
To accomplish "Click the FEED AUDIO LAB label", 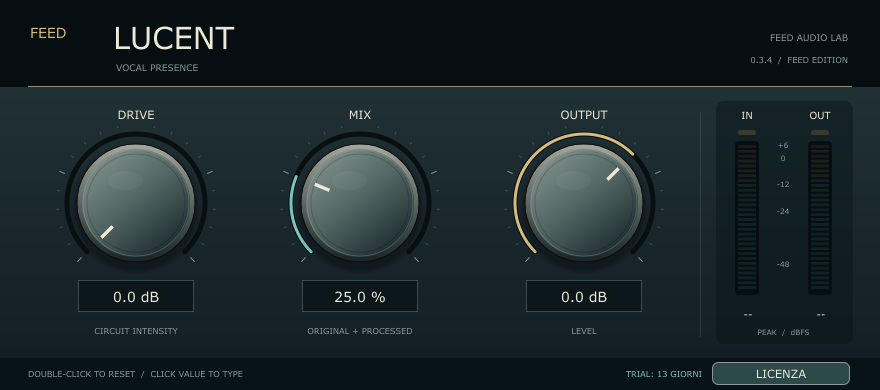I will (809, 38).
